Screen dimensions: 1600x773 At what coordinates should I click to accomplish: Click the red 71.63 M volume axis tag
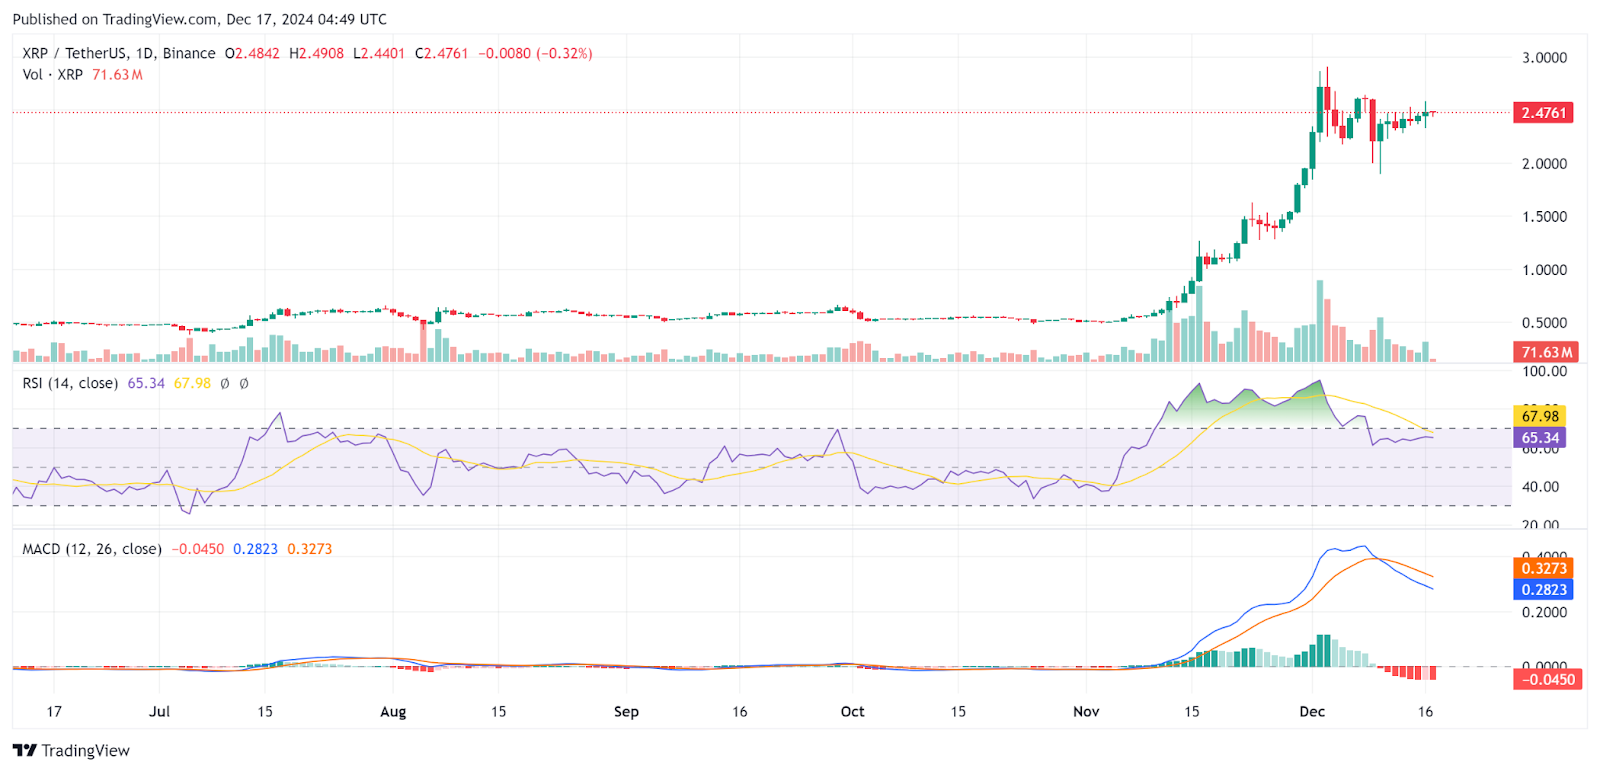click(x=1547, y=352)
